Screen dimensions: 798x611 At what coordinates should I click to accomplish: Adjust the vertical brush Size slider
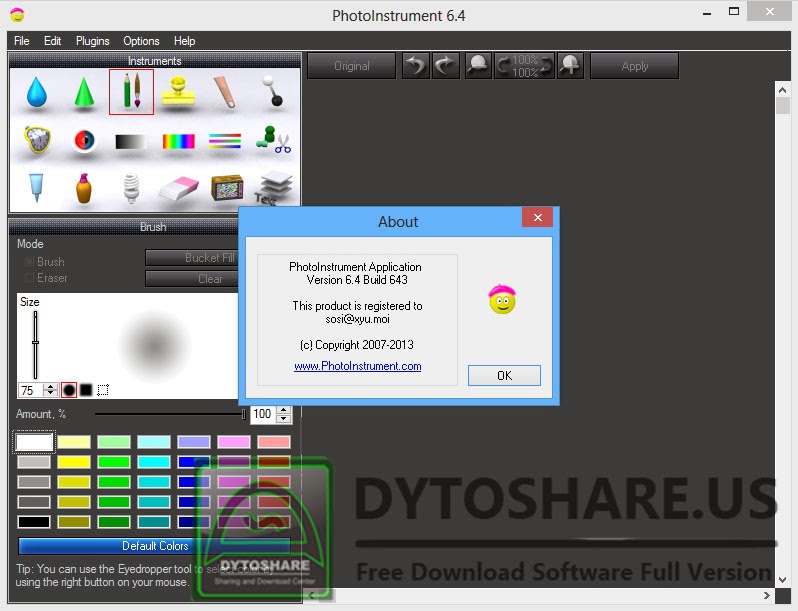click(x=35, y=344)
